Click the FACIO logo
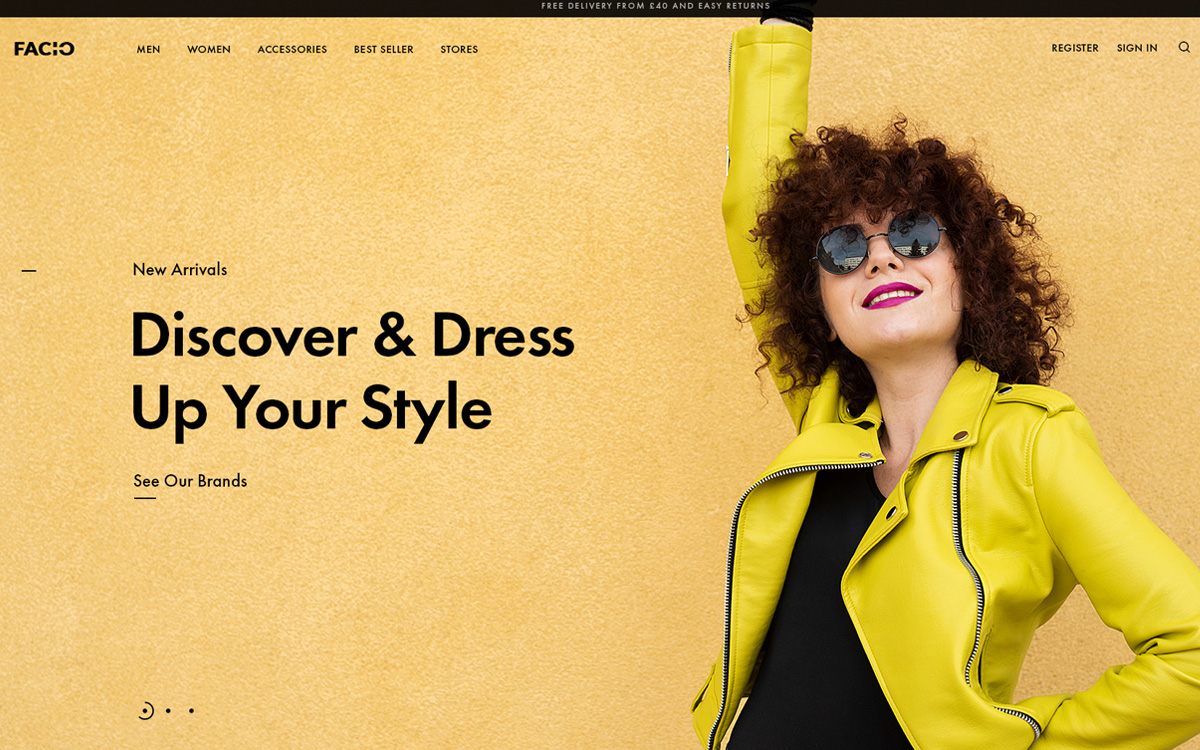Viewport: 1200px width, 750px height. click(44, 48)
